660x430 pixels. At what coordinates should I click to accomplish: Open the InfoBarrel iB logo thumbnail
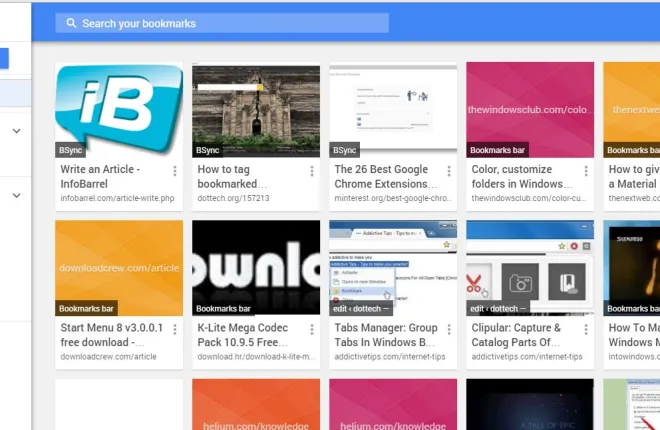pyautogui.click(x=119, y=110)
